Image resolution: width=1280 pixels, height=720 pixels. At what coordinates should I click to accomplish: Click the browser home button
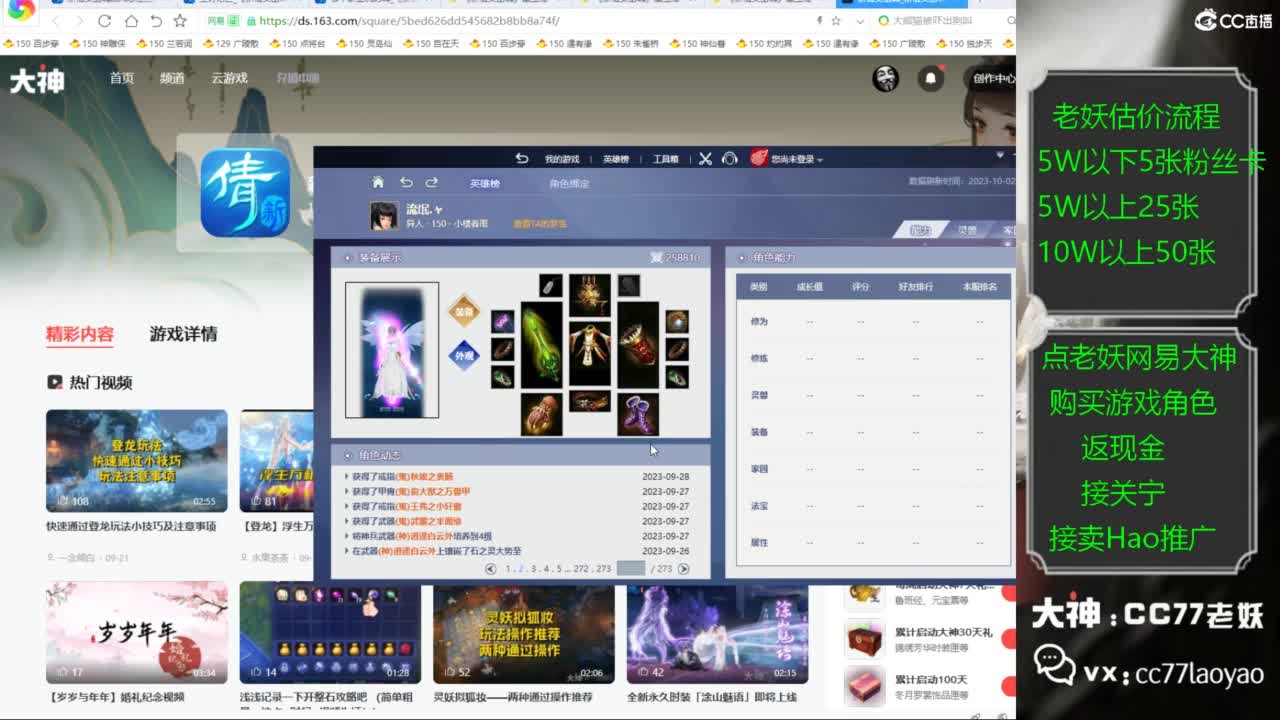coord(130,21)
